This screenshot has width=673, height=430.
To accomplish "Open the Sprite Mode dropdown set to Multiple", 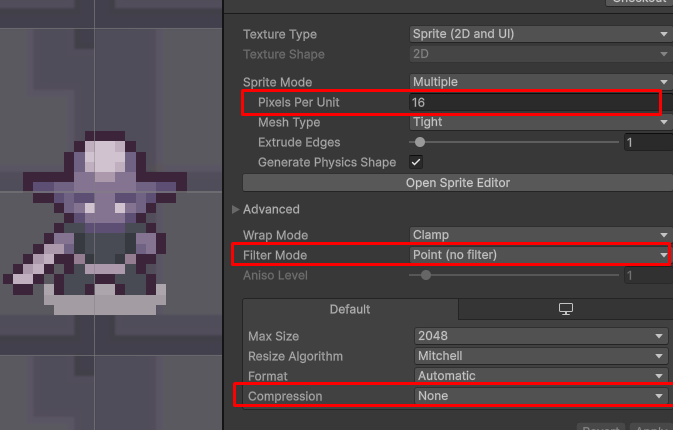I will coord(540,82).
